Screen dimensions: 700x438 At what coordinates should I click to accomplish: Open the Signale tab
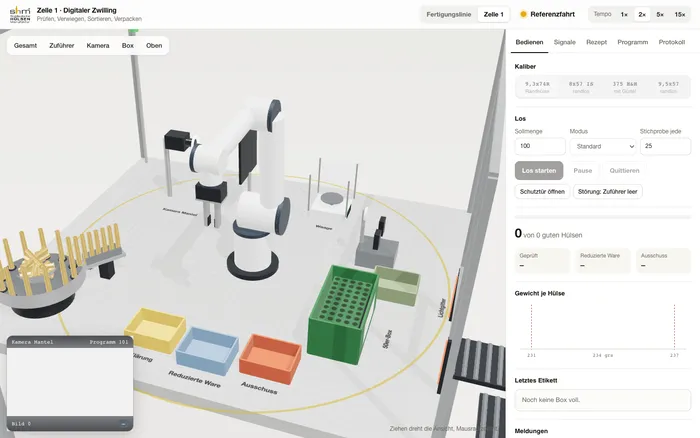tap(565, 42)
